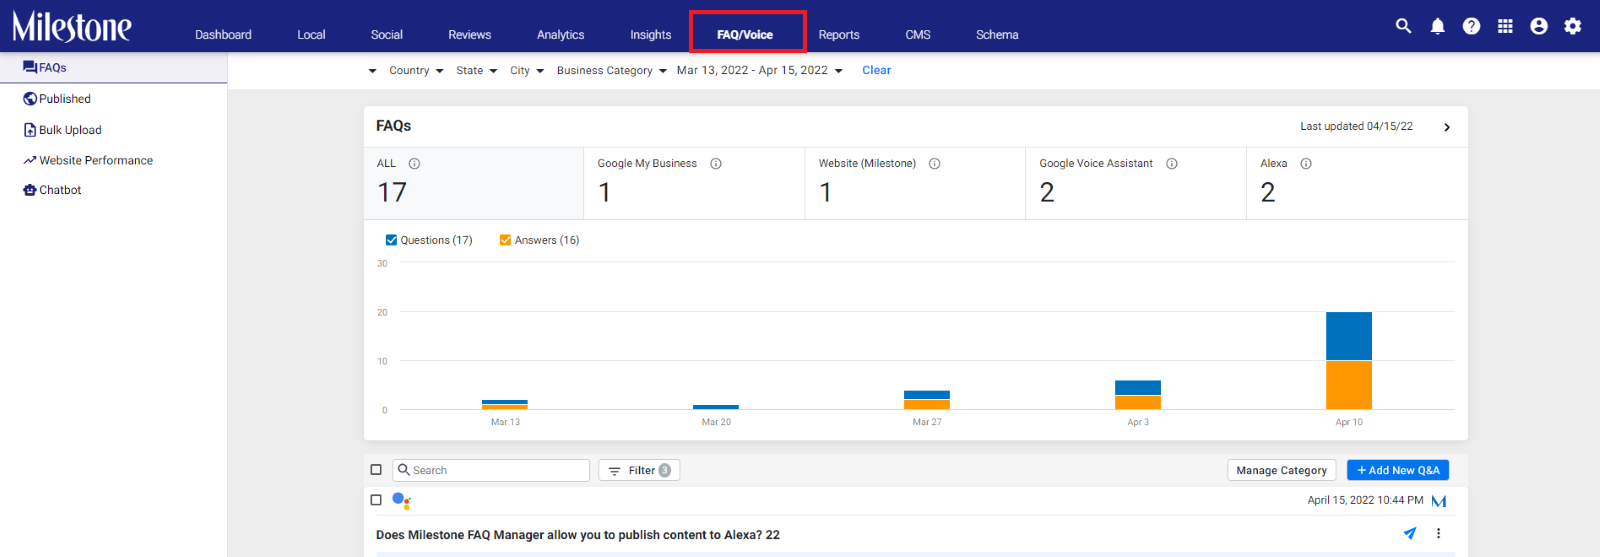The width and height of the screenshot is (1600, 557).
Task: Open the State dropdown
Action: [476, 71]
